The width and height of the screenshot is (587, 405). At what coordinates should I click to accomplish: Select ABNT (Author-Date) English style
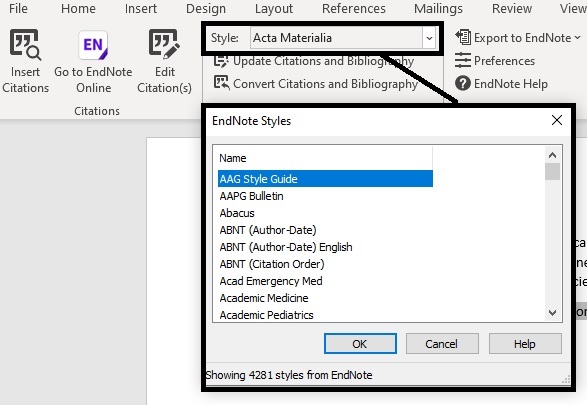point(325,247)
